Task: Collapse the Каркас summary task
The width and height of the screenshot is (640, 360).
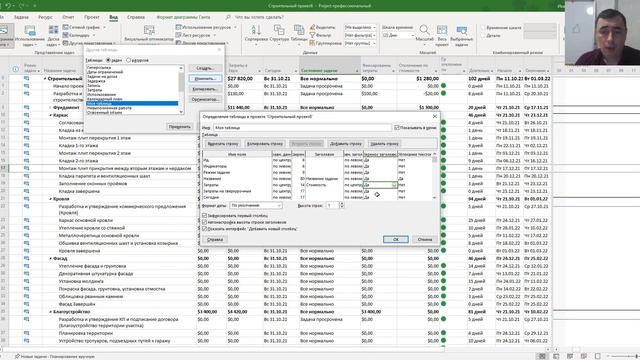Action: pos(51,115)
